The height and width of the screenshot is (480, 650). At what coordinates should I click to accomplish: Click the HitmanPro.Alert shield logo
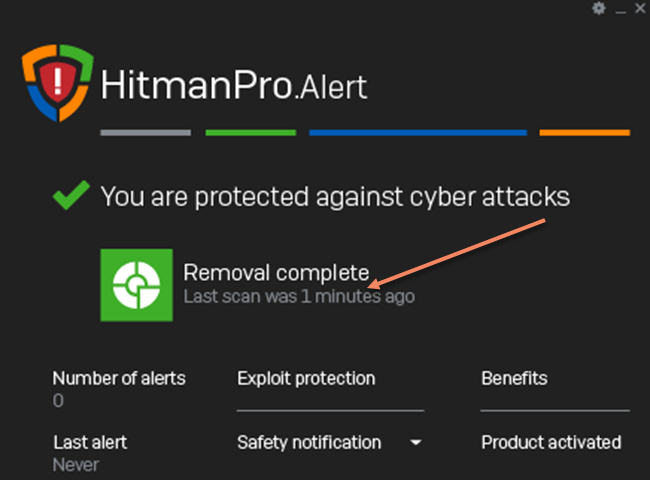click(58, 83)
